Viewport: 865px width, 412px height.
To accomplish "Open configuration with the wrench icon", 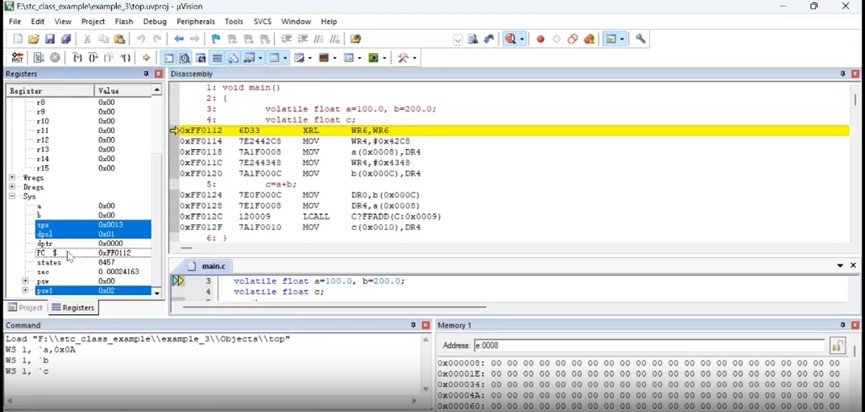I will pos(641,39).
